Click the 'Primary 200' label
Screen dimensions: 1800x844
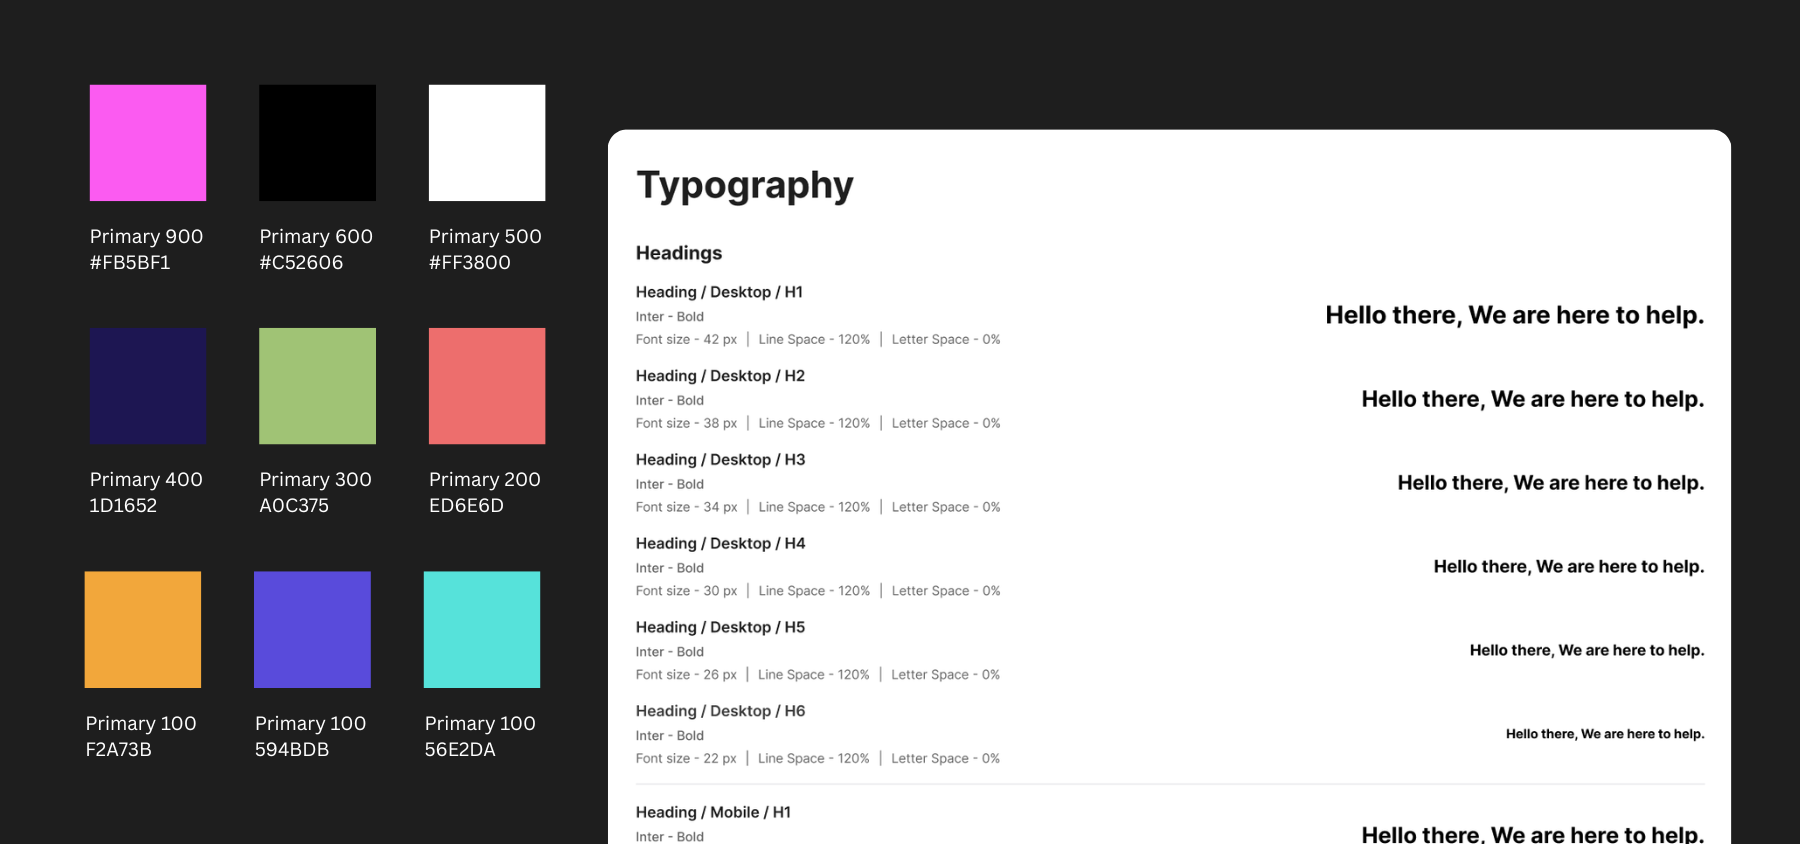pos(485,479)
